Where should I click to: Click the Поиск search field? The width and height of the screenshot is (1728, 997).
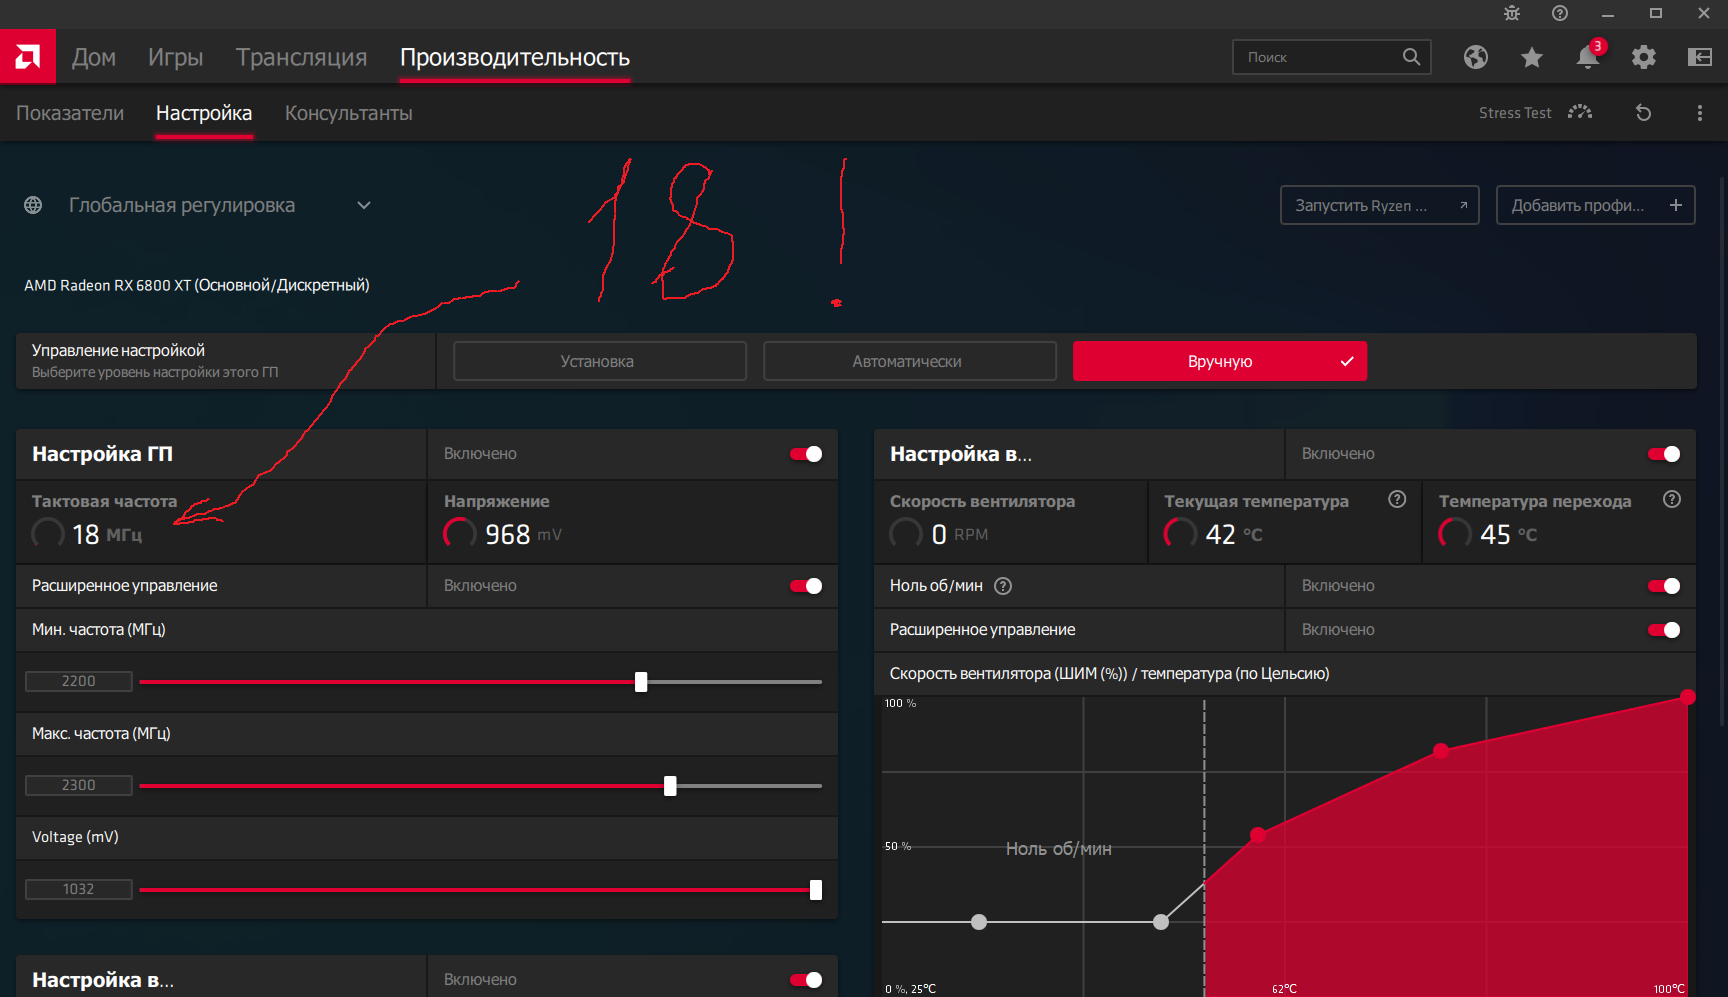pos(1332,57)
